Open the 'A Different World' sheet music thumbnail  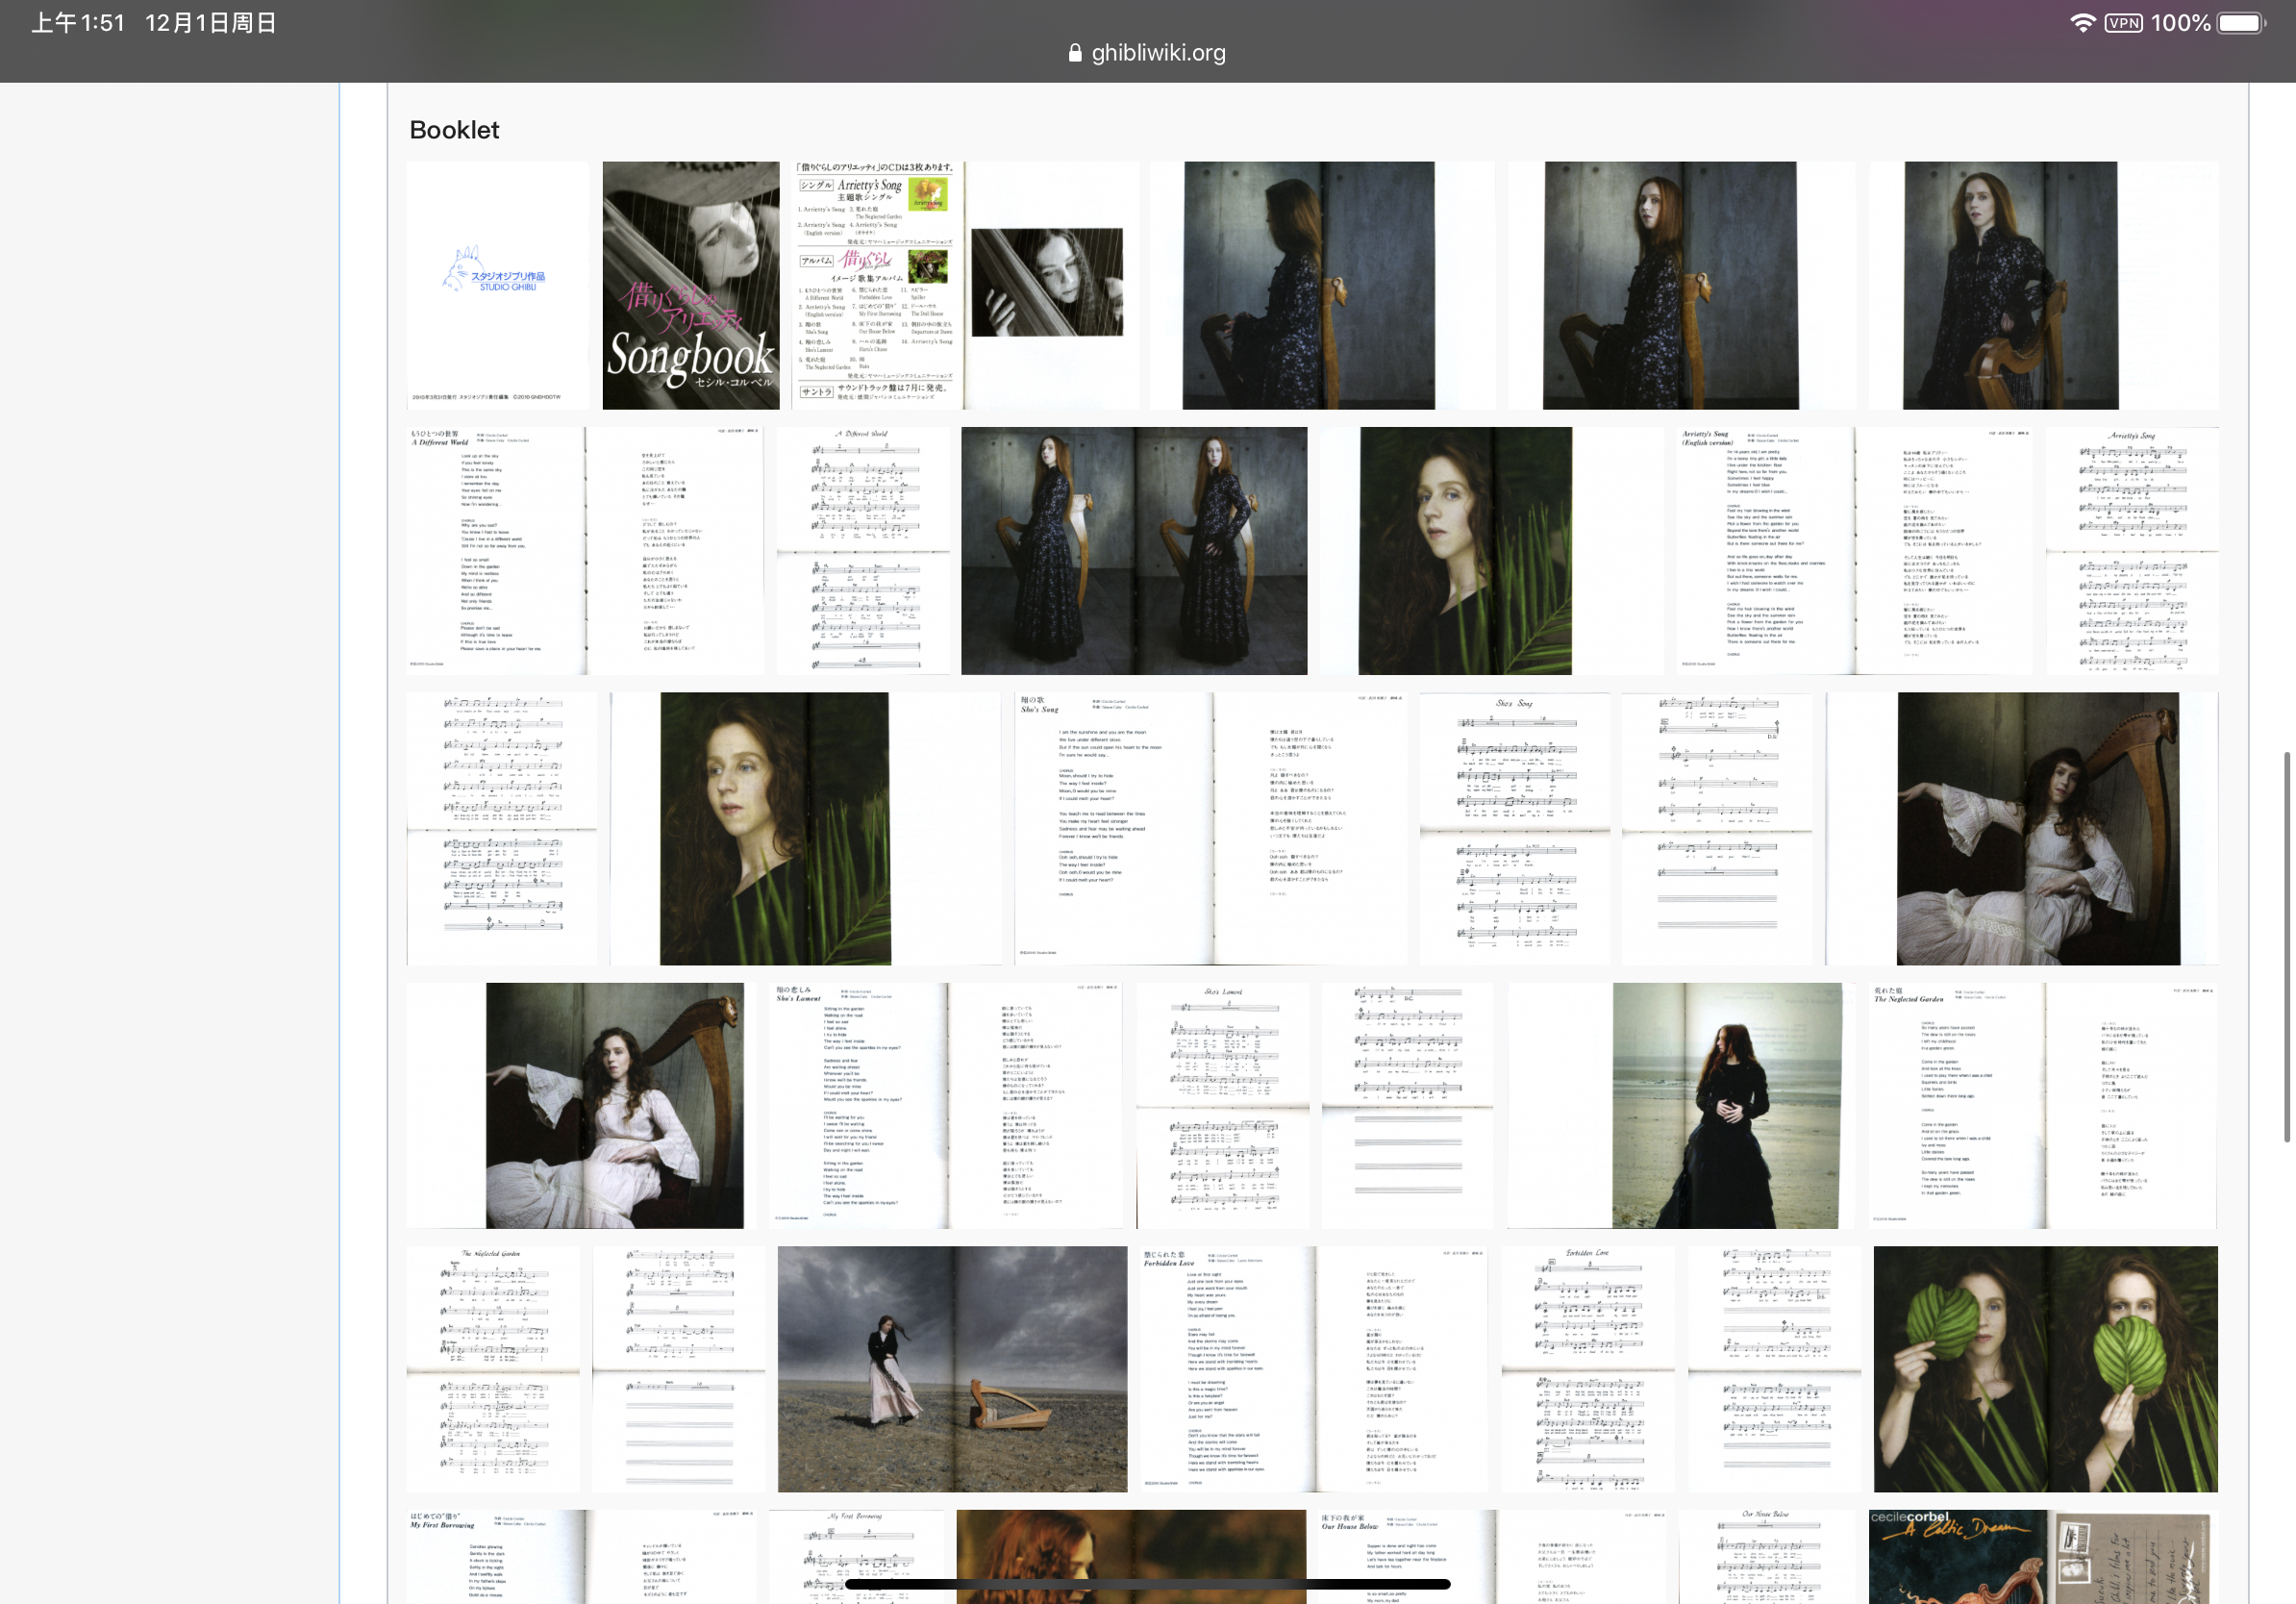(863, 550)
